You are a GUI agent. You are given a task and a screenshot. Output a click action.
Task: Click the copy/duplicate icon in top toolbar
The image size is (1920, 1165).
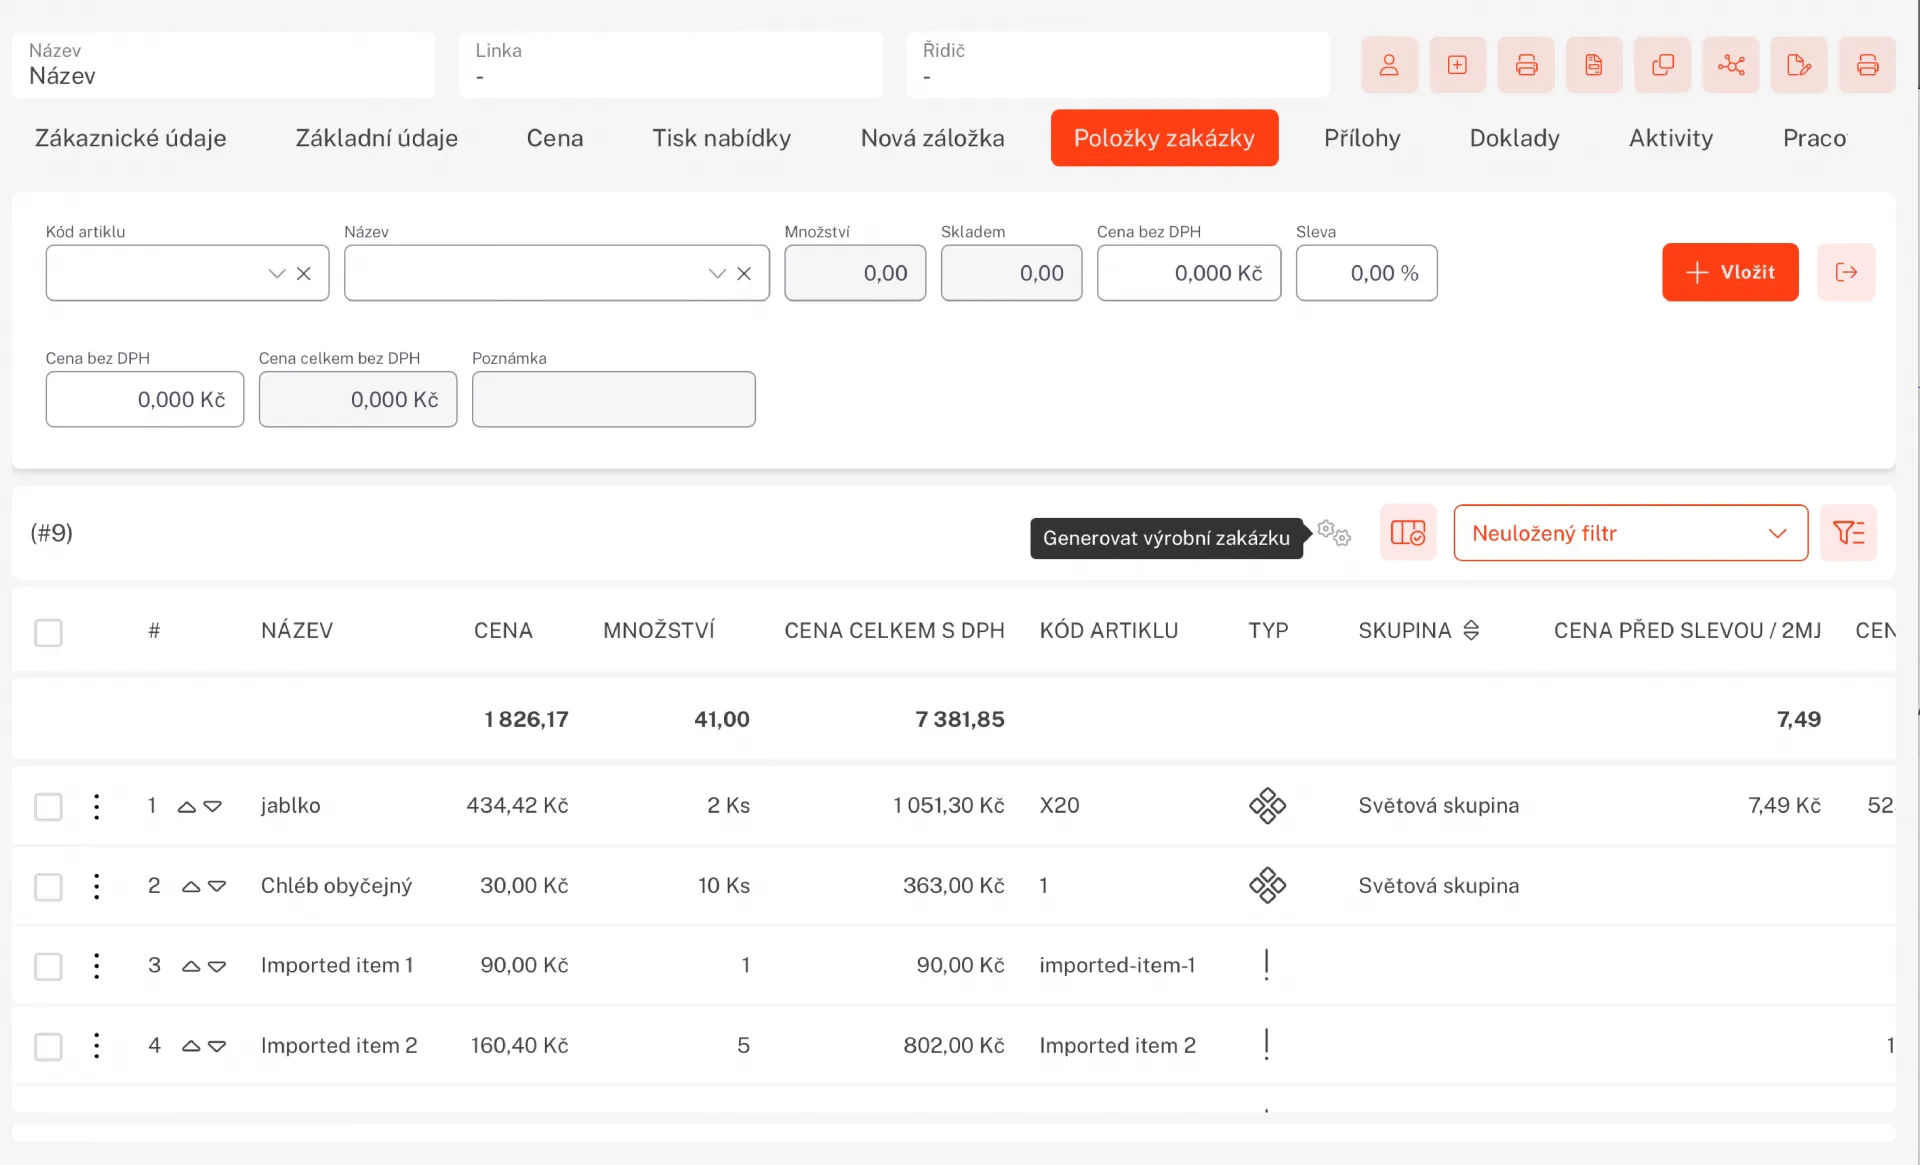[1662, 66]
